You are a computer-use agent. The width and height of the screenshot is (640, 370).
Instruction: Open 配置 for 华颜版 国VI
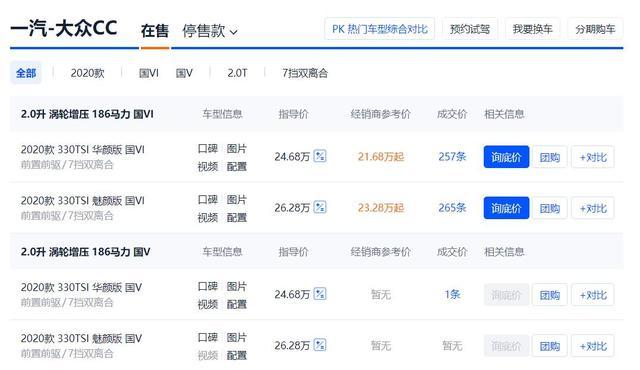coord(237,166)
